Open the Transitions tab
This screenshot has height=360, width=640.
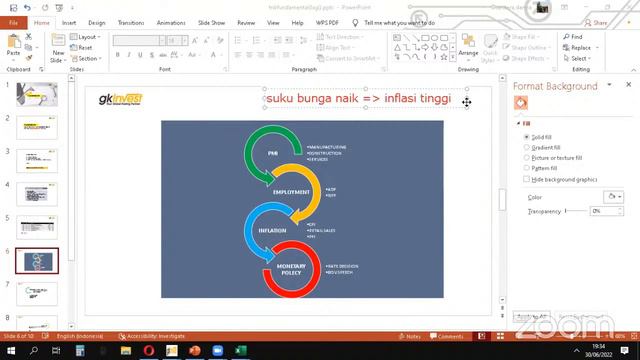pyautogui.click(x=131, y=23)
